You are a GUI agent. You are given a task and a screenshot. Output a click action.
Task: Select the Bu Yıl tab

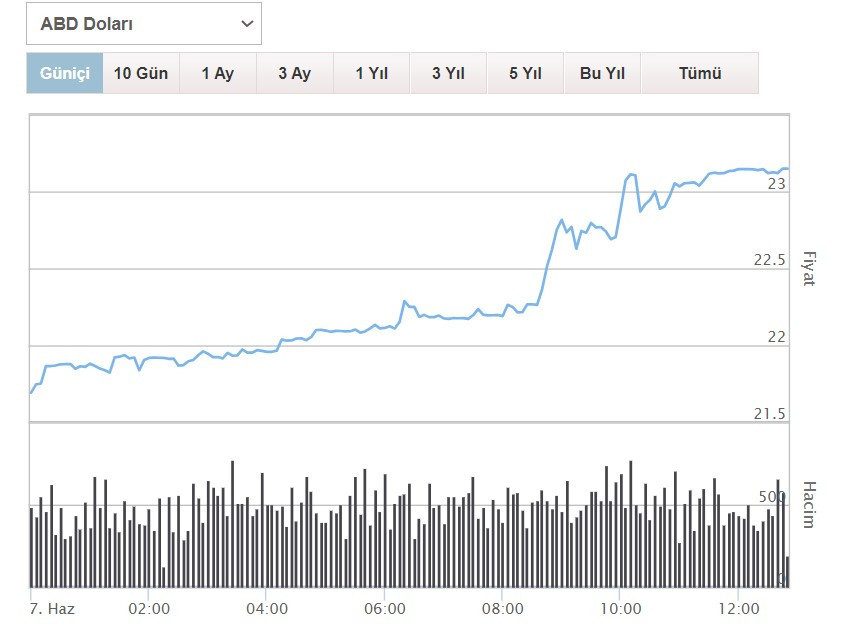pyautogui.click(x=602, y=73)
